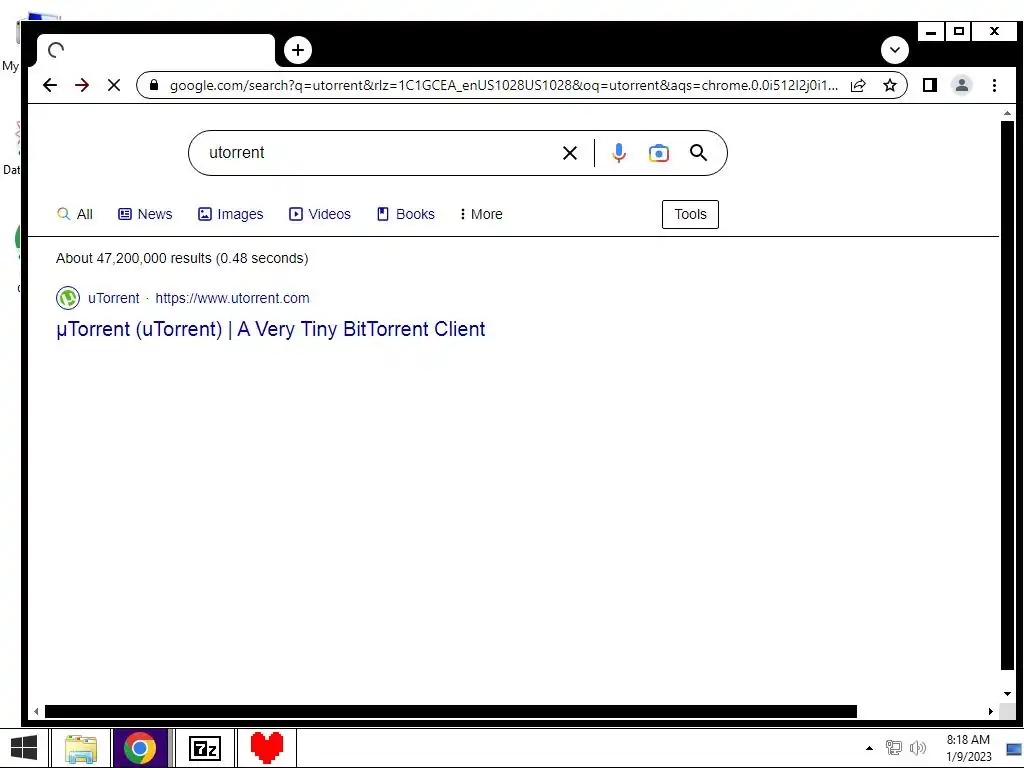
Task: Click the scroll down arrow
Action: click(1007, 694)
